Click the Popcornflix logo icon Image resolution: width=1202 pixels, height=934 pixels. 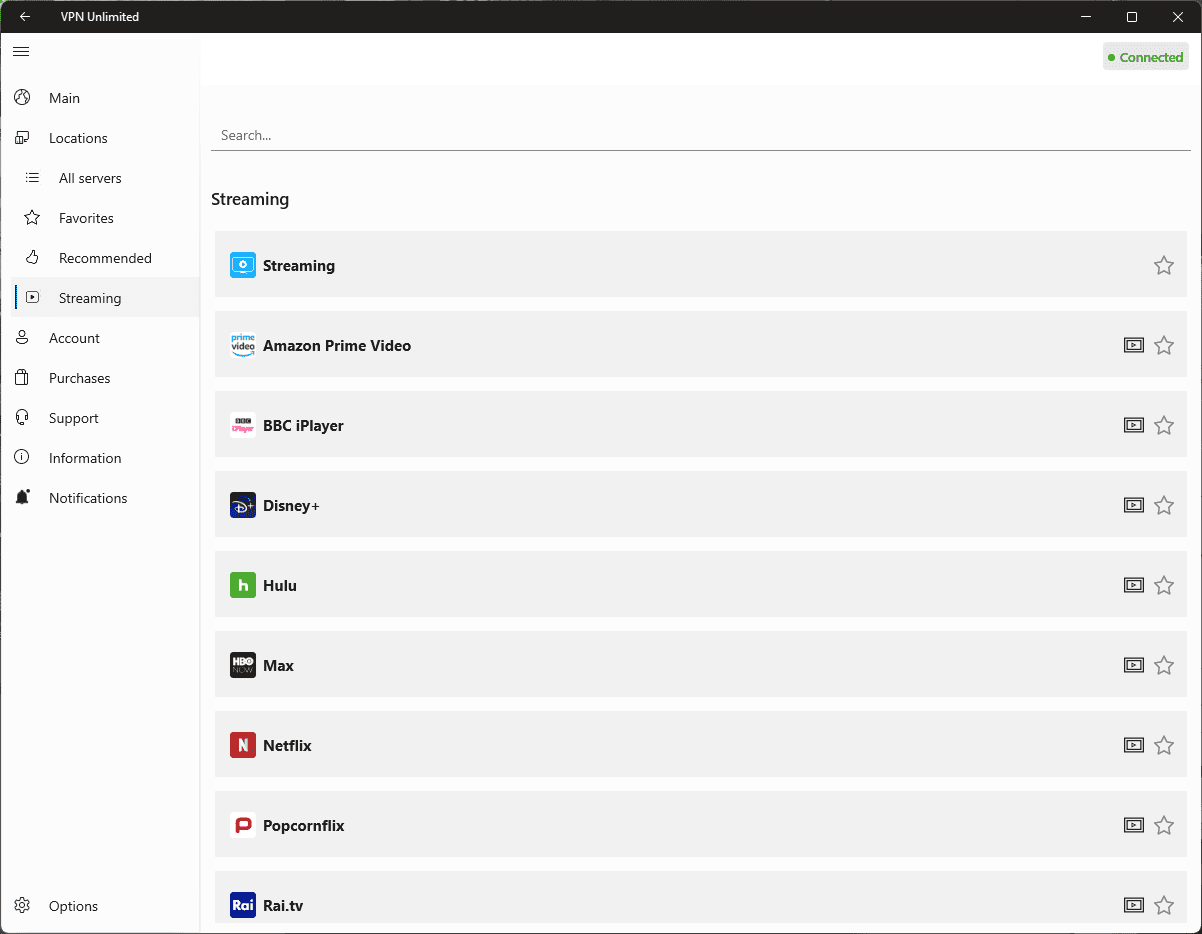click(243, 825)
